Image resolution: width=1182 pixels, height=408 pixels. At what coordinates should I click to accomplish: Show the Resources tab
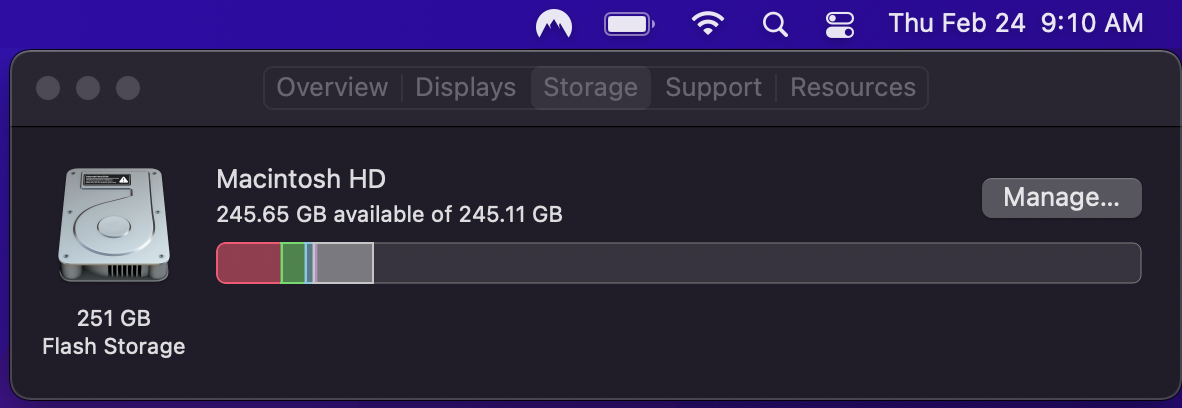point(853,88)
